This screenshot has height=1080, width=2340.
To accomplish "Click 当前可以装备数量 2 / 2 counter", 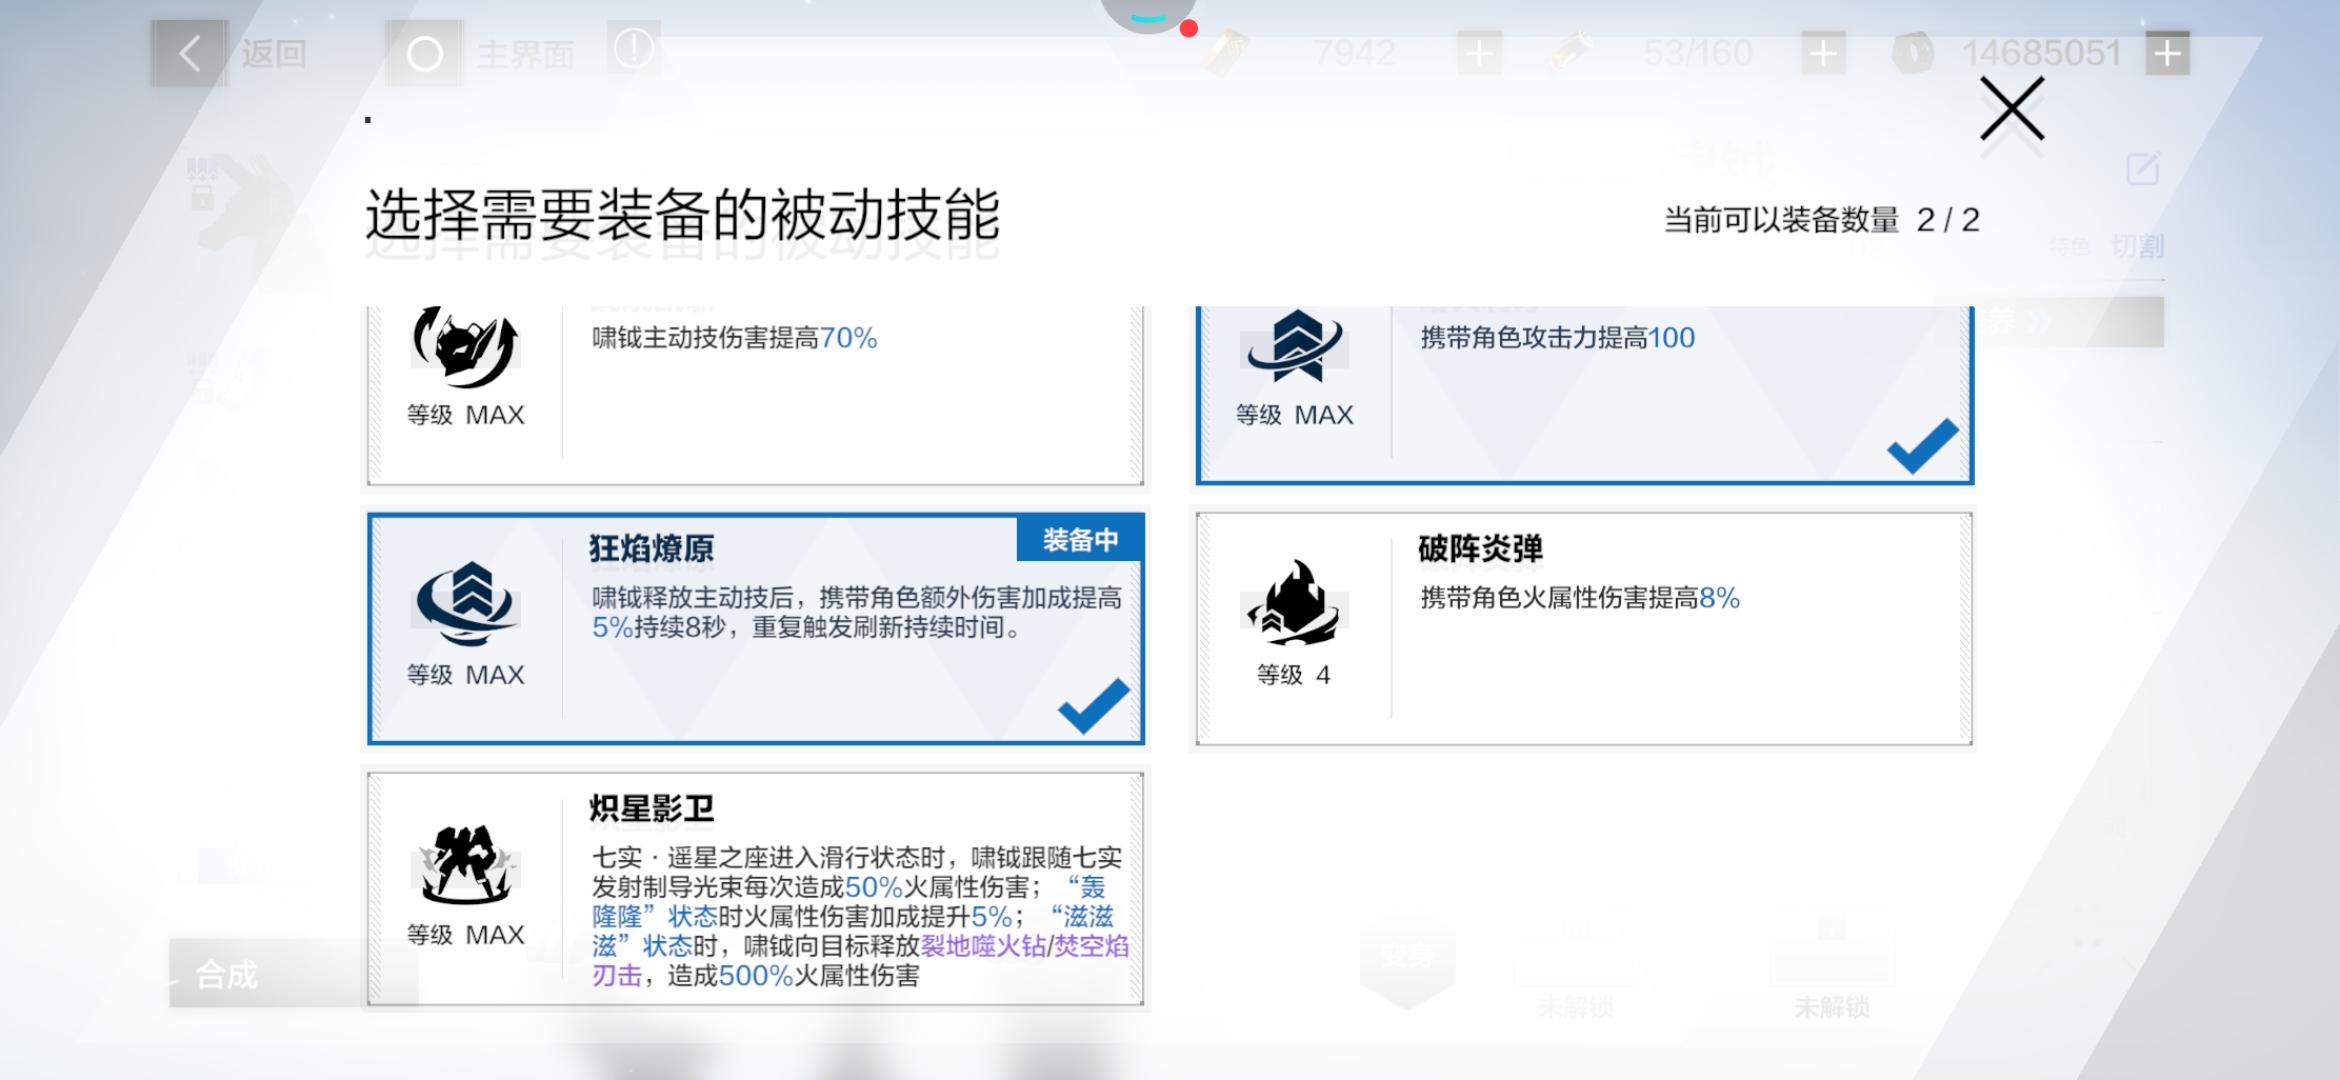I will point(1822,220).
